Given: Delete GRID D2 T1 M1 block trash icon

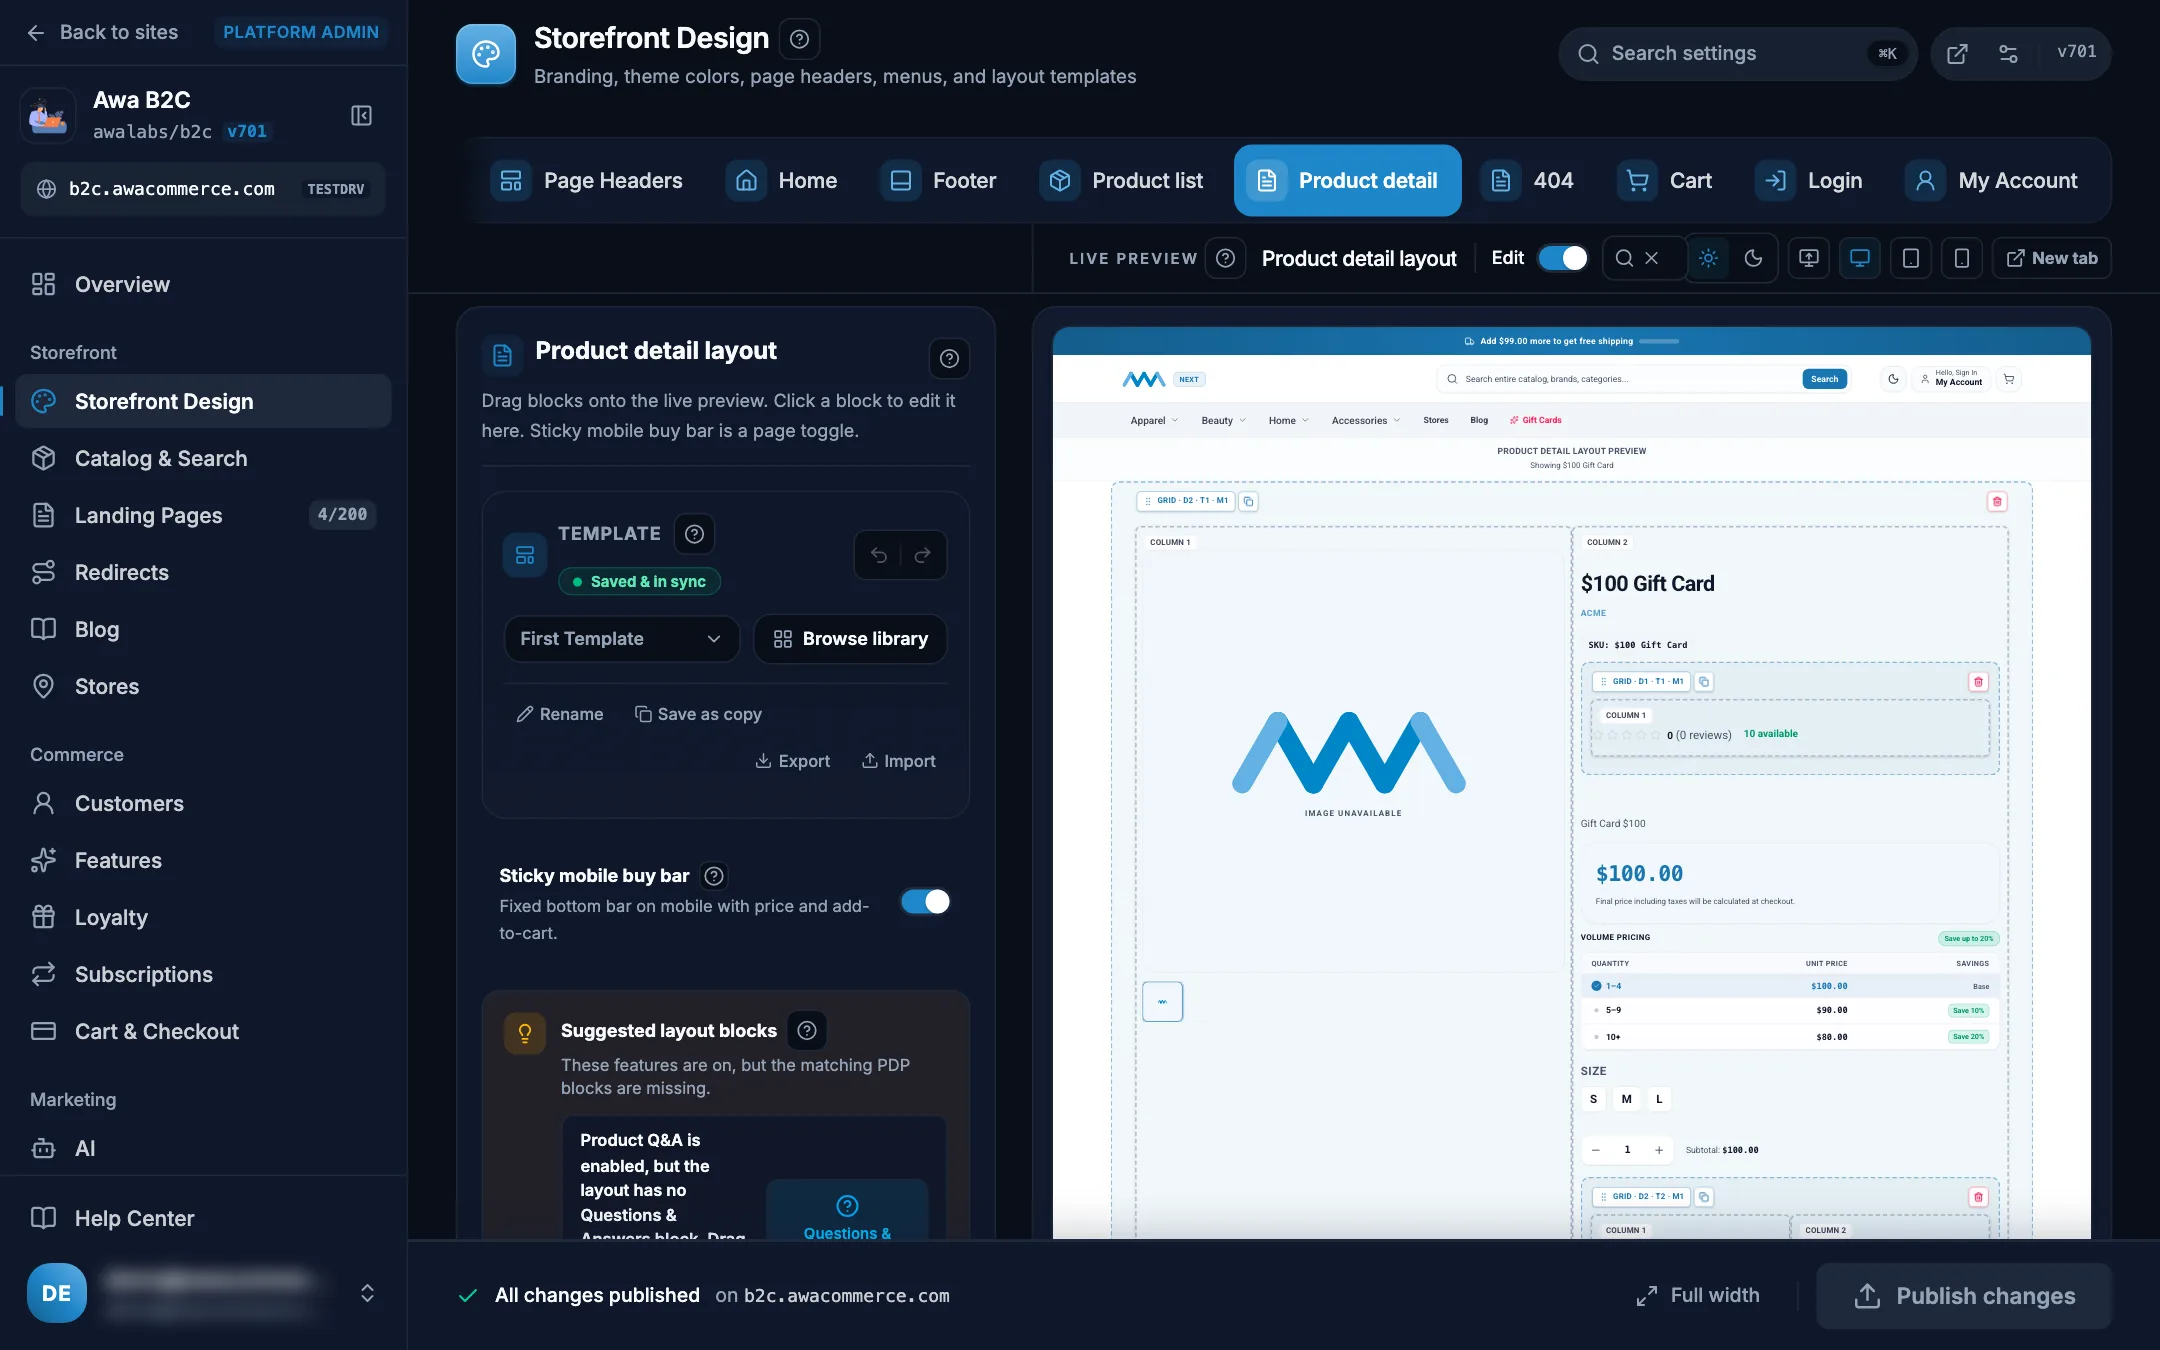Looking at the screenshot, I should tap(1997, 501).
